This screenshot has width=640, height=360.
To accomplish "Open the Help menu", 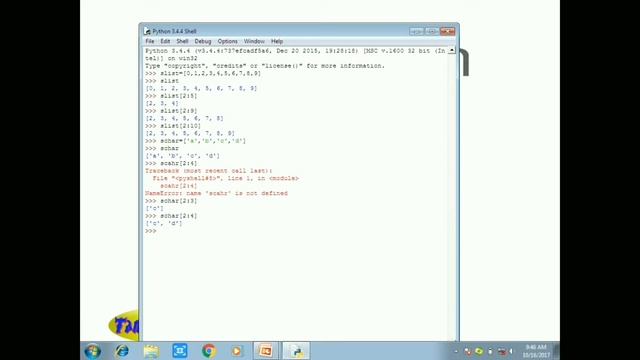I will click(277, 41).
